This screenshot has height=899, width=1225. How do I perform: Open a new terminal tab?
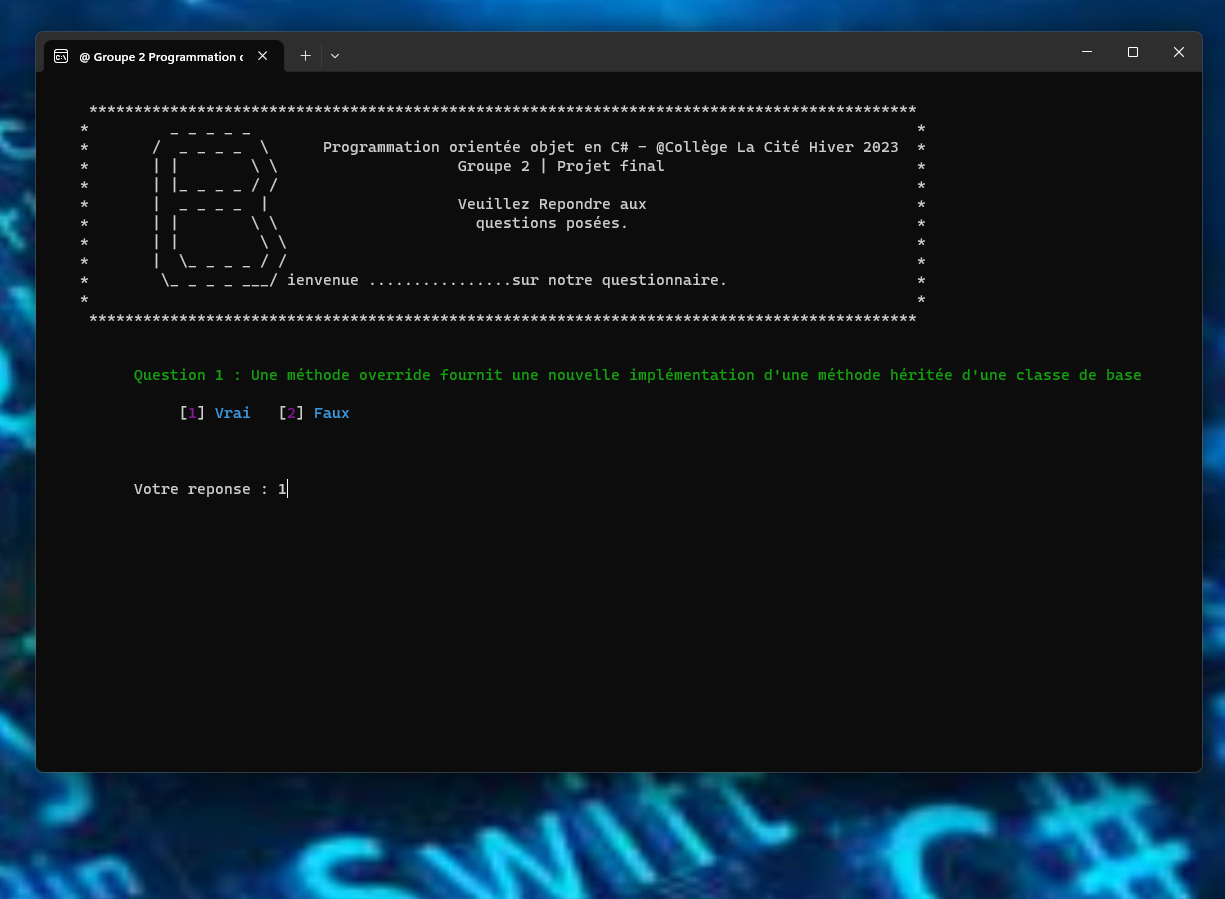coord(306,56)
